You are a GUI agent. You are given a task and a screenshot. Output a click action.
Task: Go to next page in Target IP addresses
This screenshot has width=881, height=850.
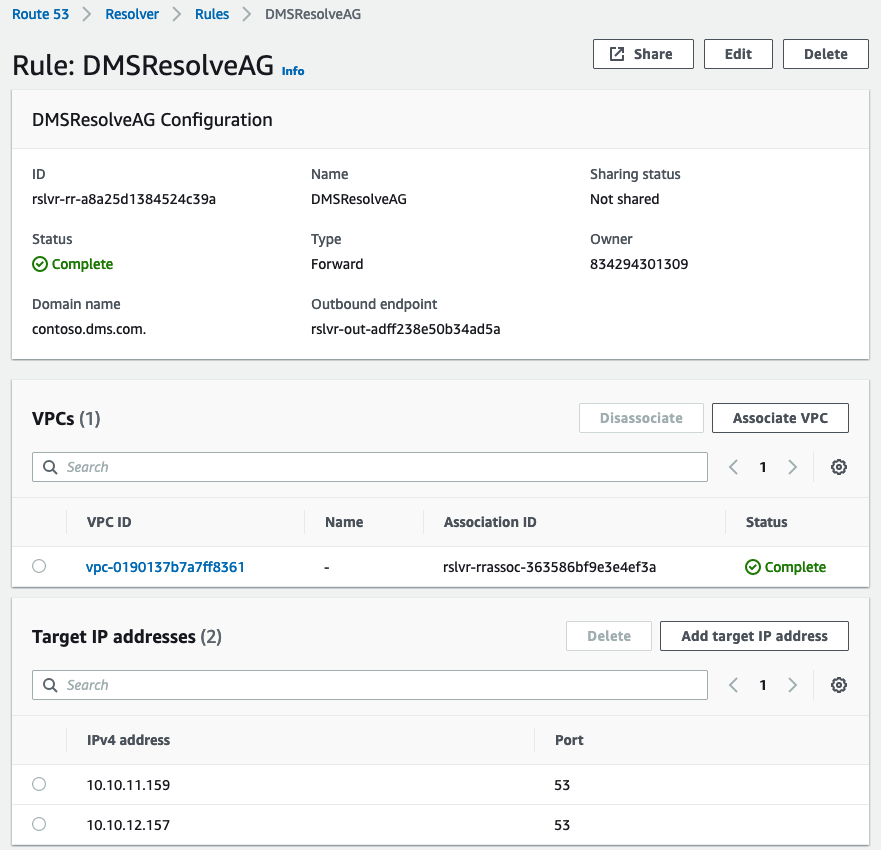[792, 685]
